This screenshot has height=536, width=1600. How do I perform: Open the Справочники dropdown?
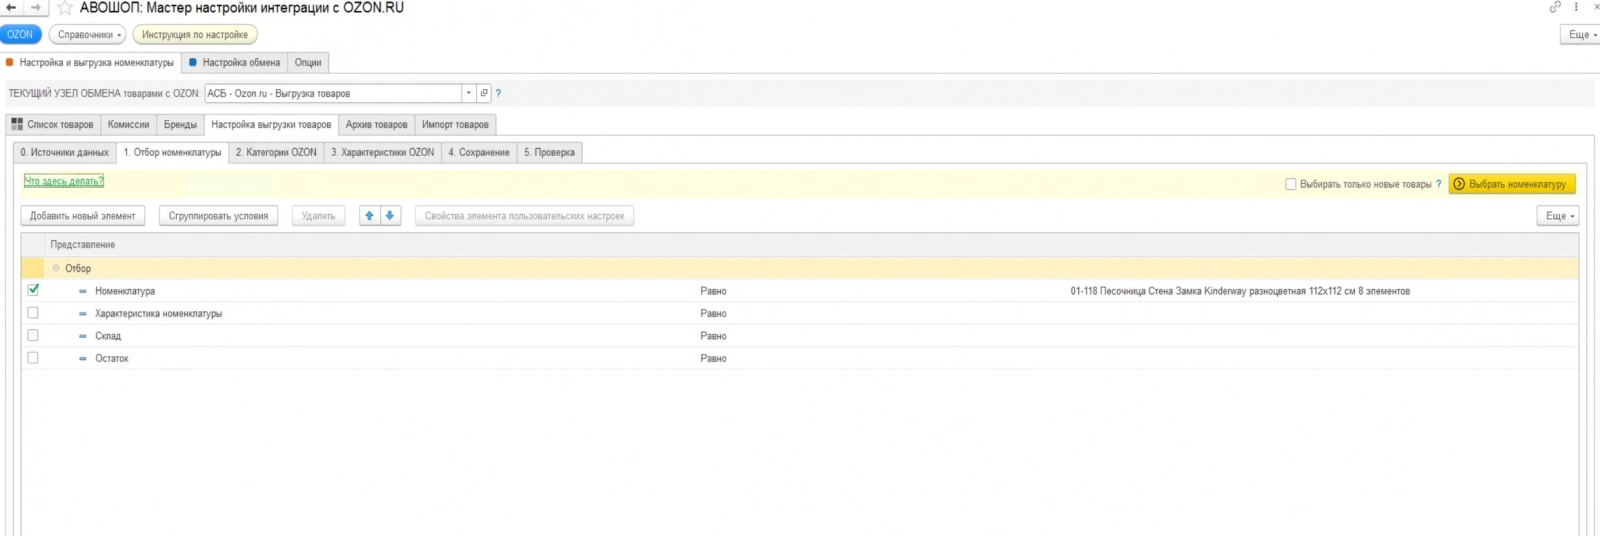click(88, 34)
